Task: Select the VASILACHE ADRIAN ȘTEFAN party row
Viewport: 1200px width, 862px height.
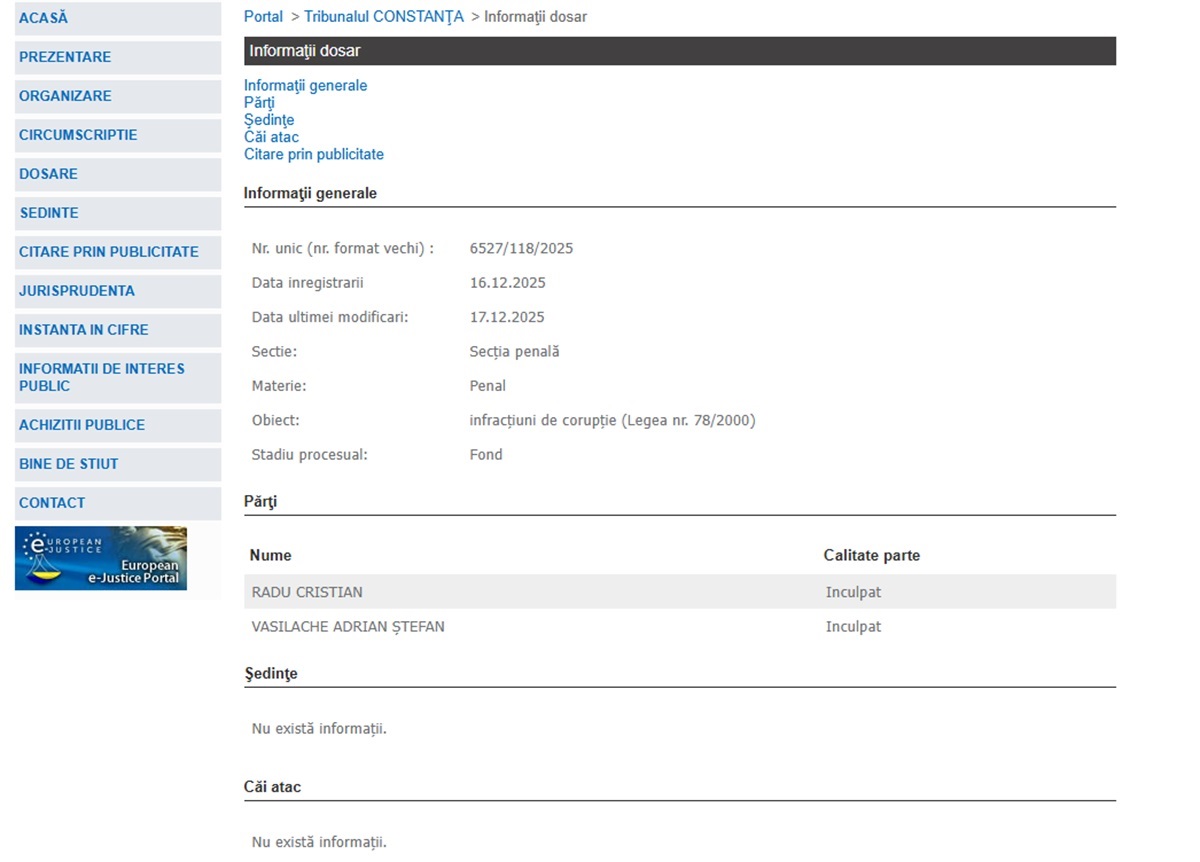Action: (x=680, y=627)
